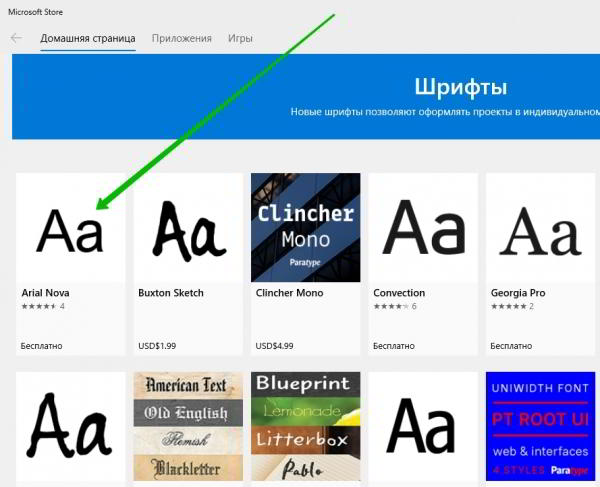Switch to the Игры tab
The image size is (600, 487).
click(240, 39)
